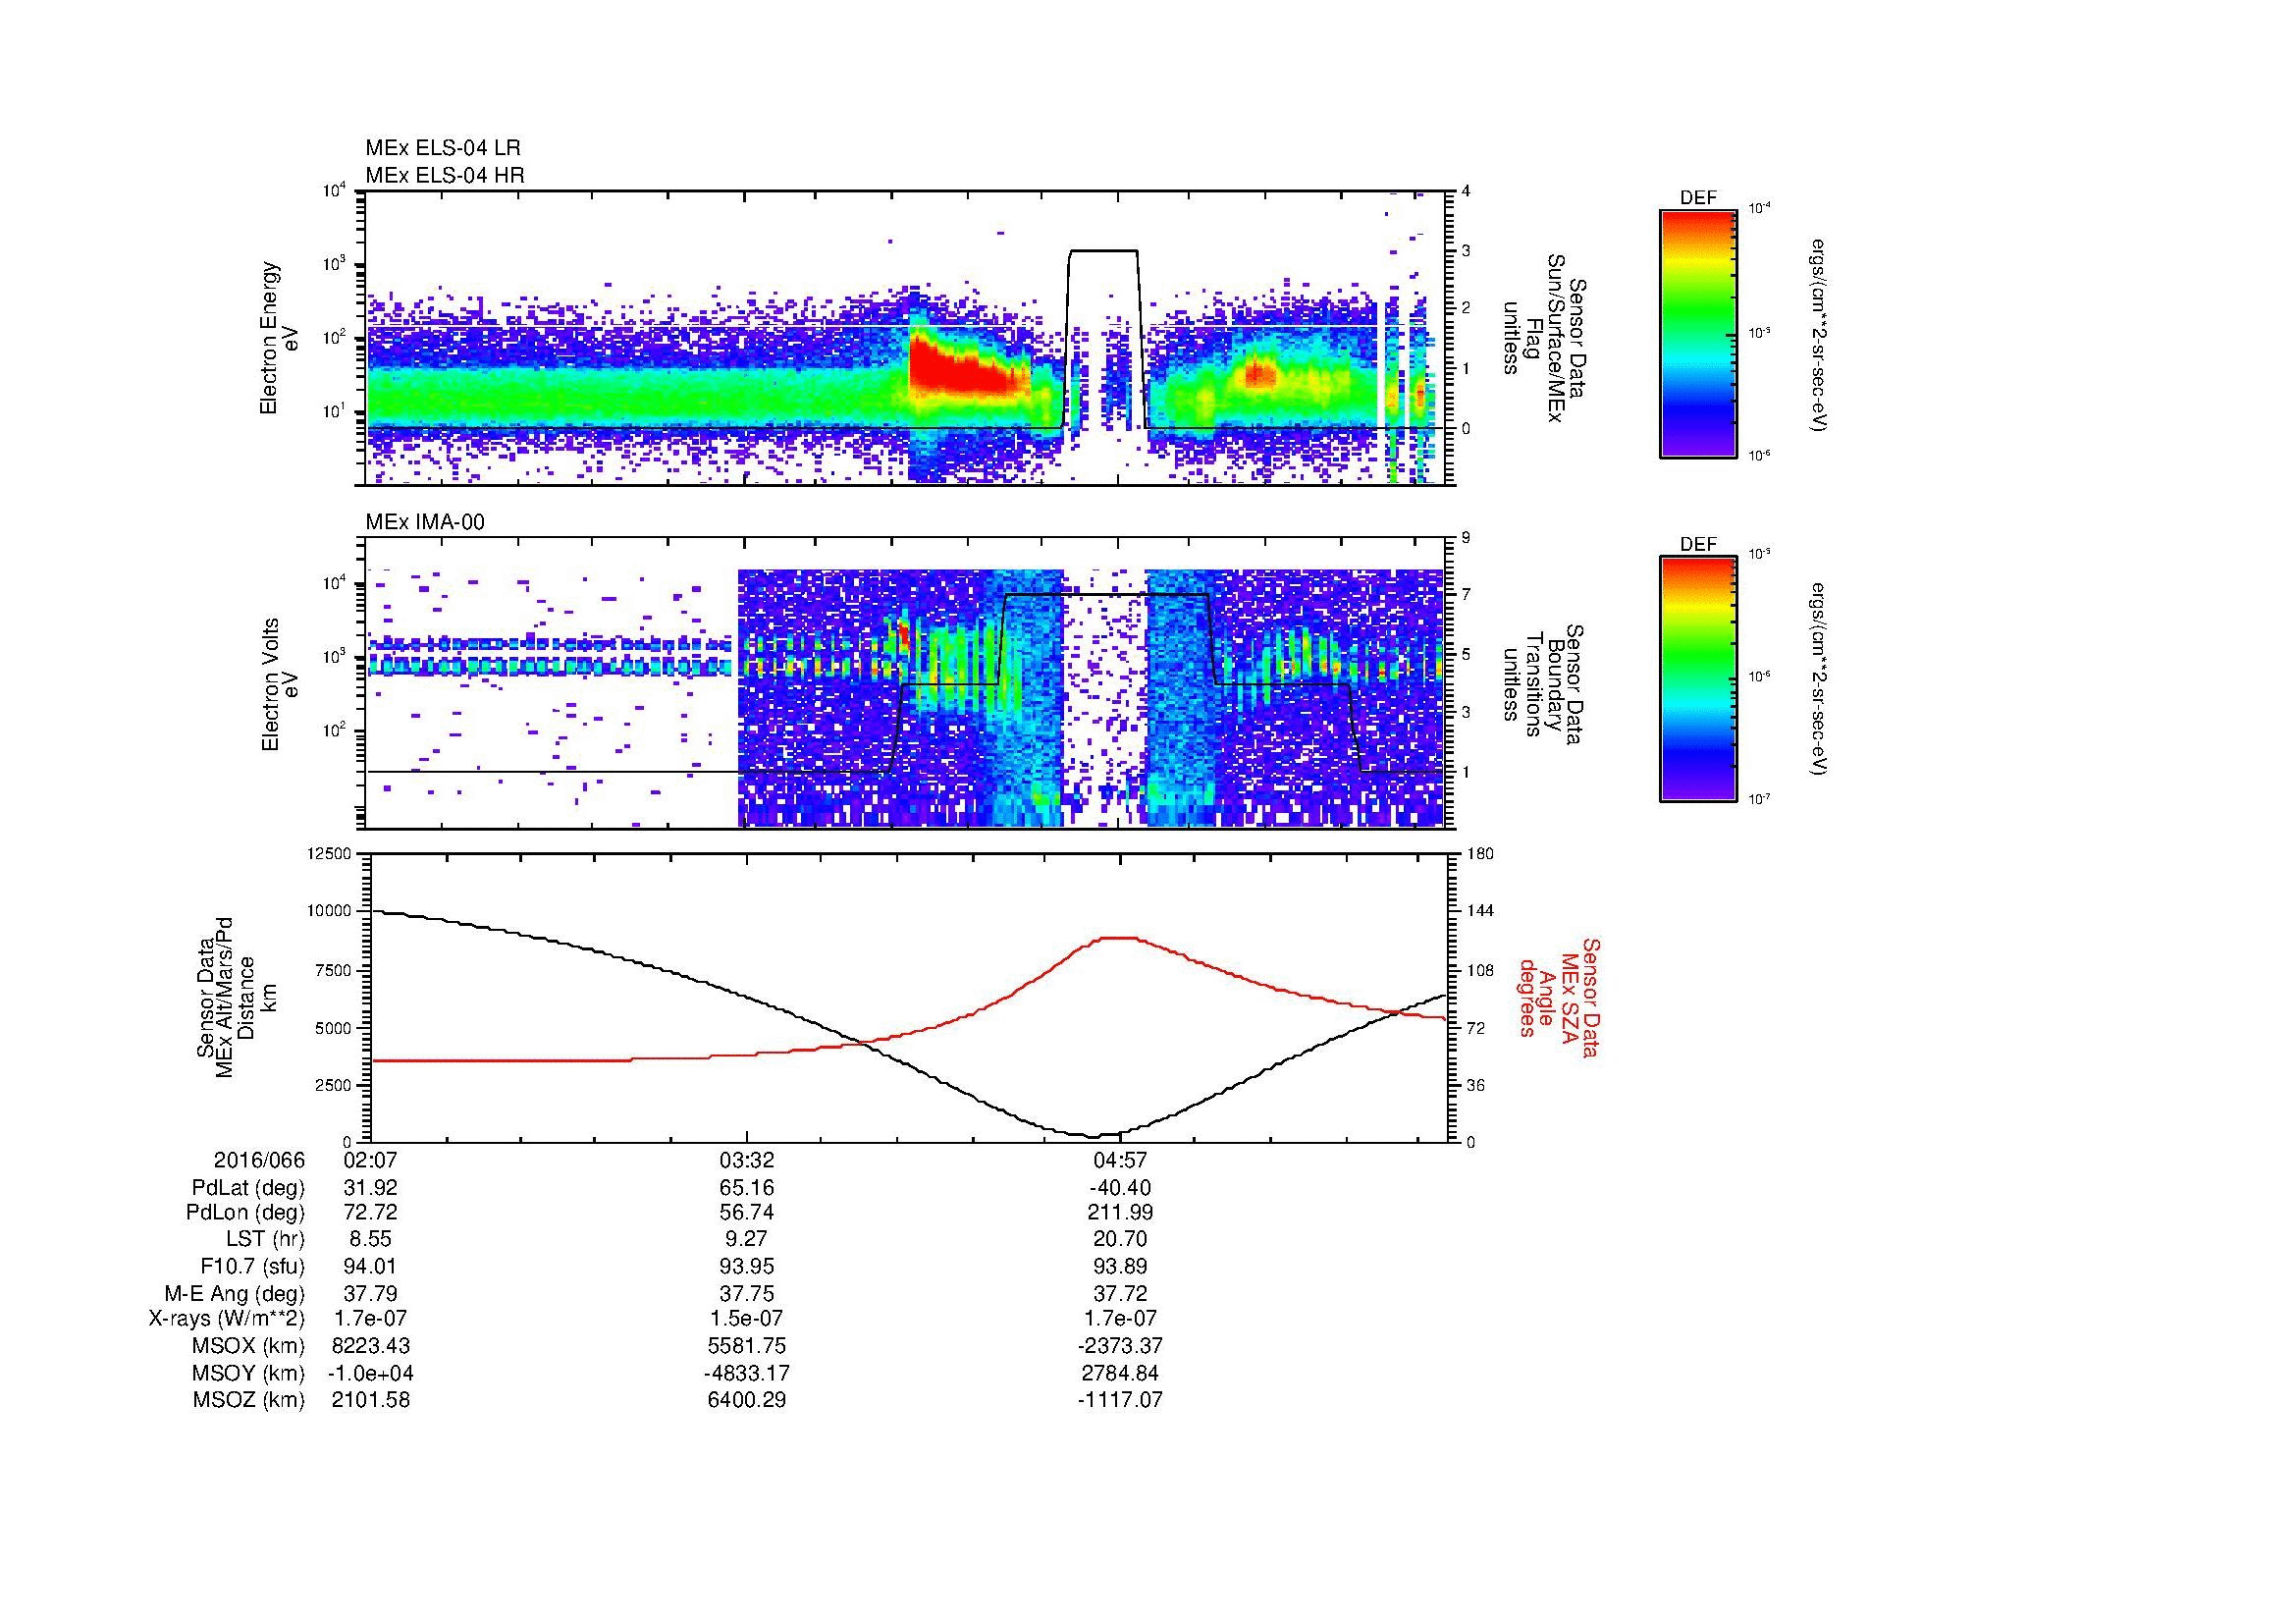Click the 'MEx IMA-00' panel title

point(424,522)
